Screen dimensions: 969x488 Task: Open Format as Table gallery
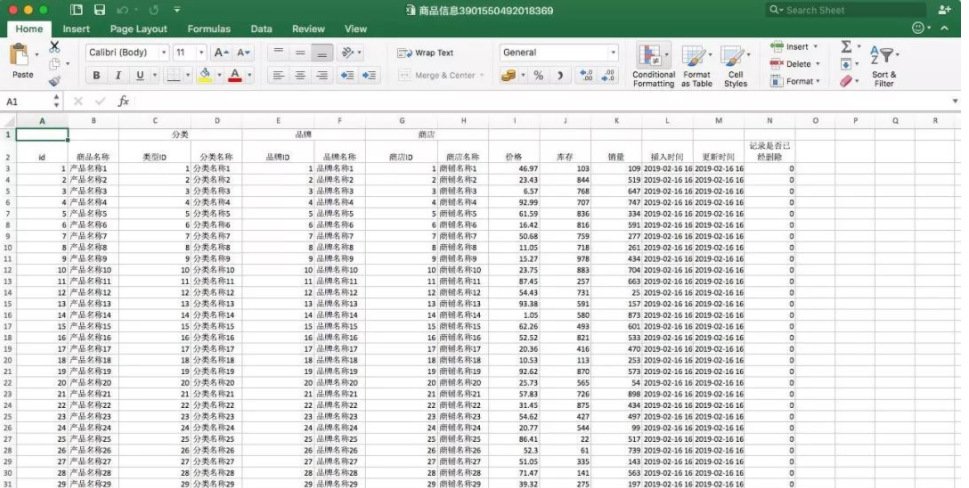pyautogui.click(x=696, y=65)
